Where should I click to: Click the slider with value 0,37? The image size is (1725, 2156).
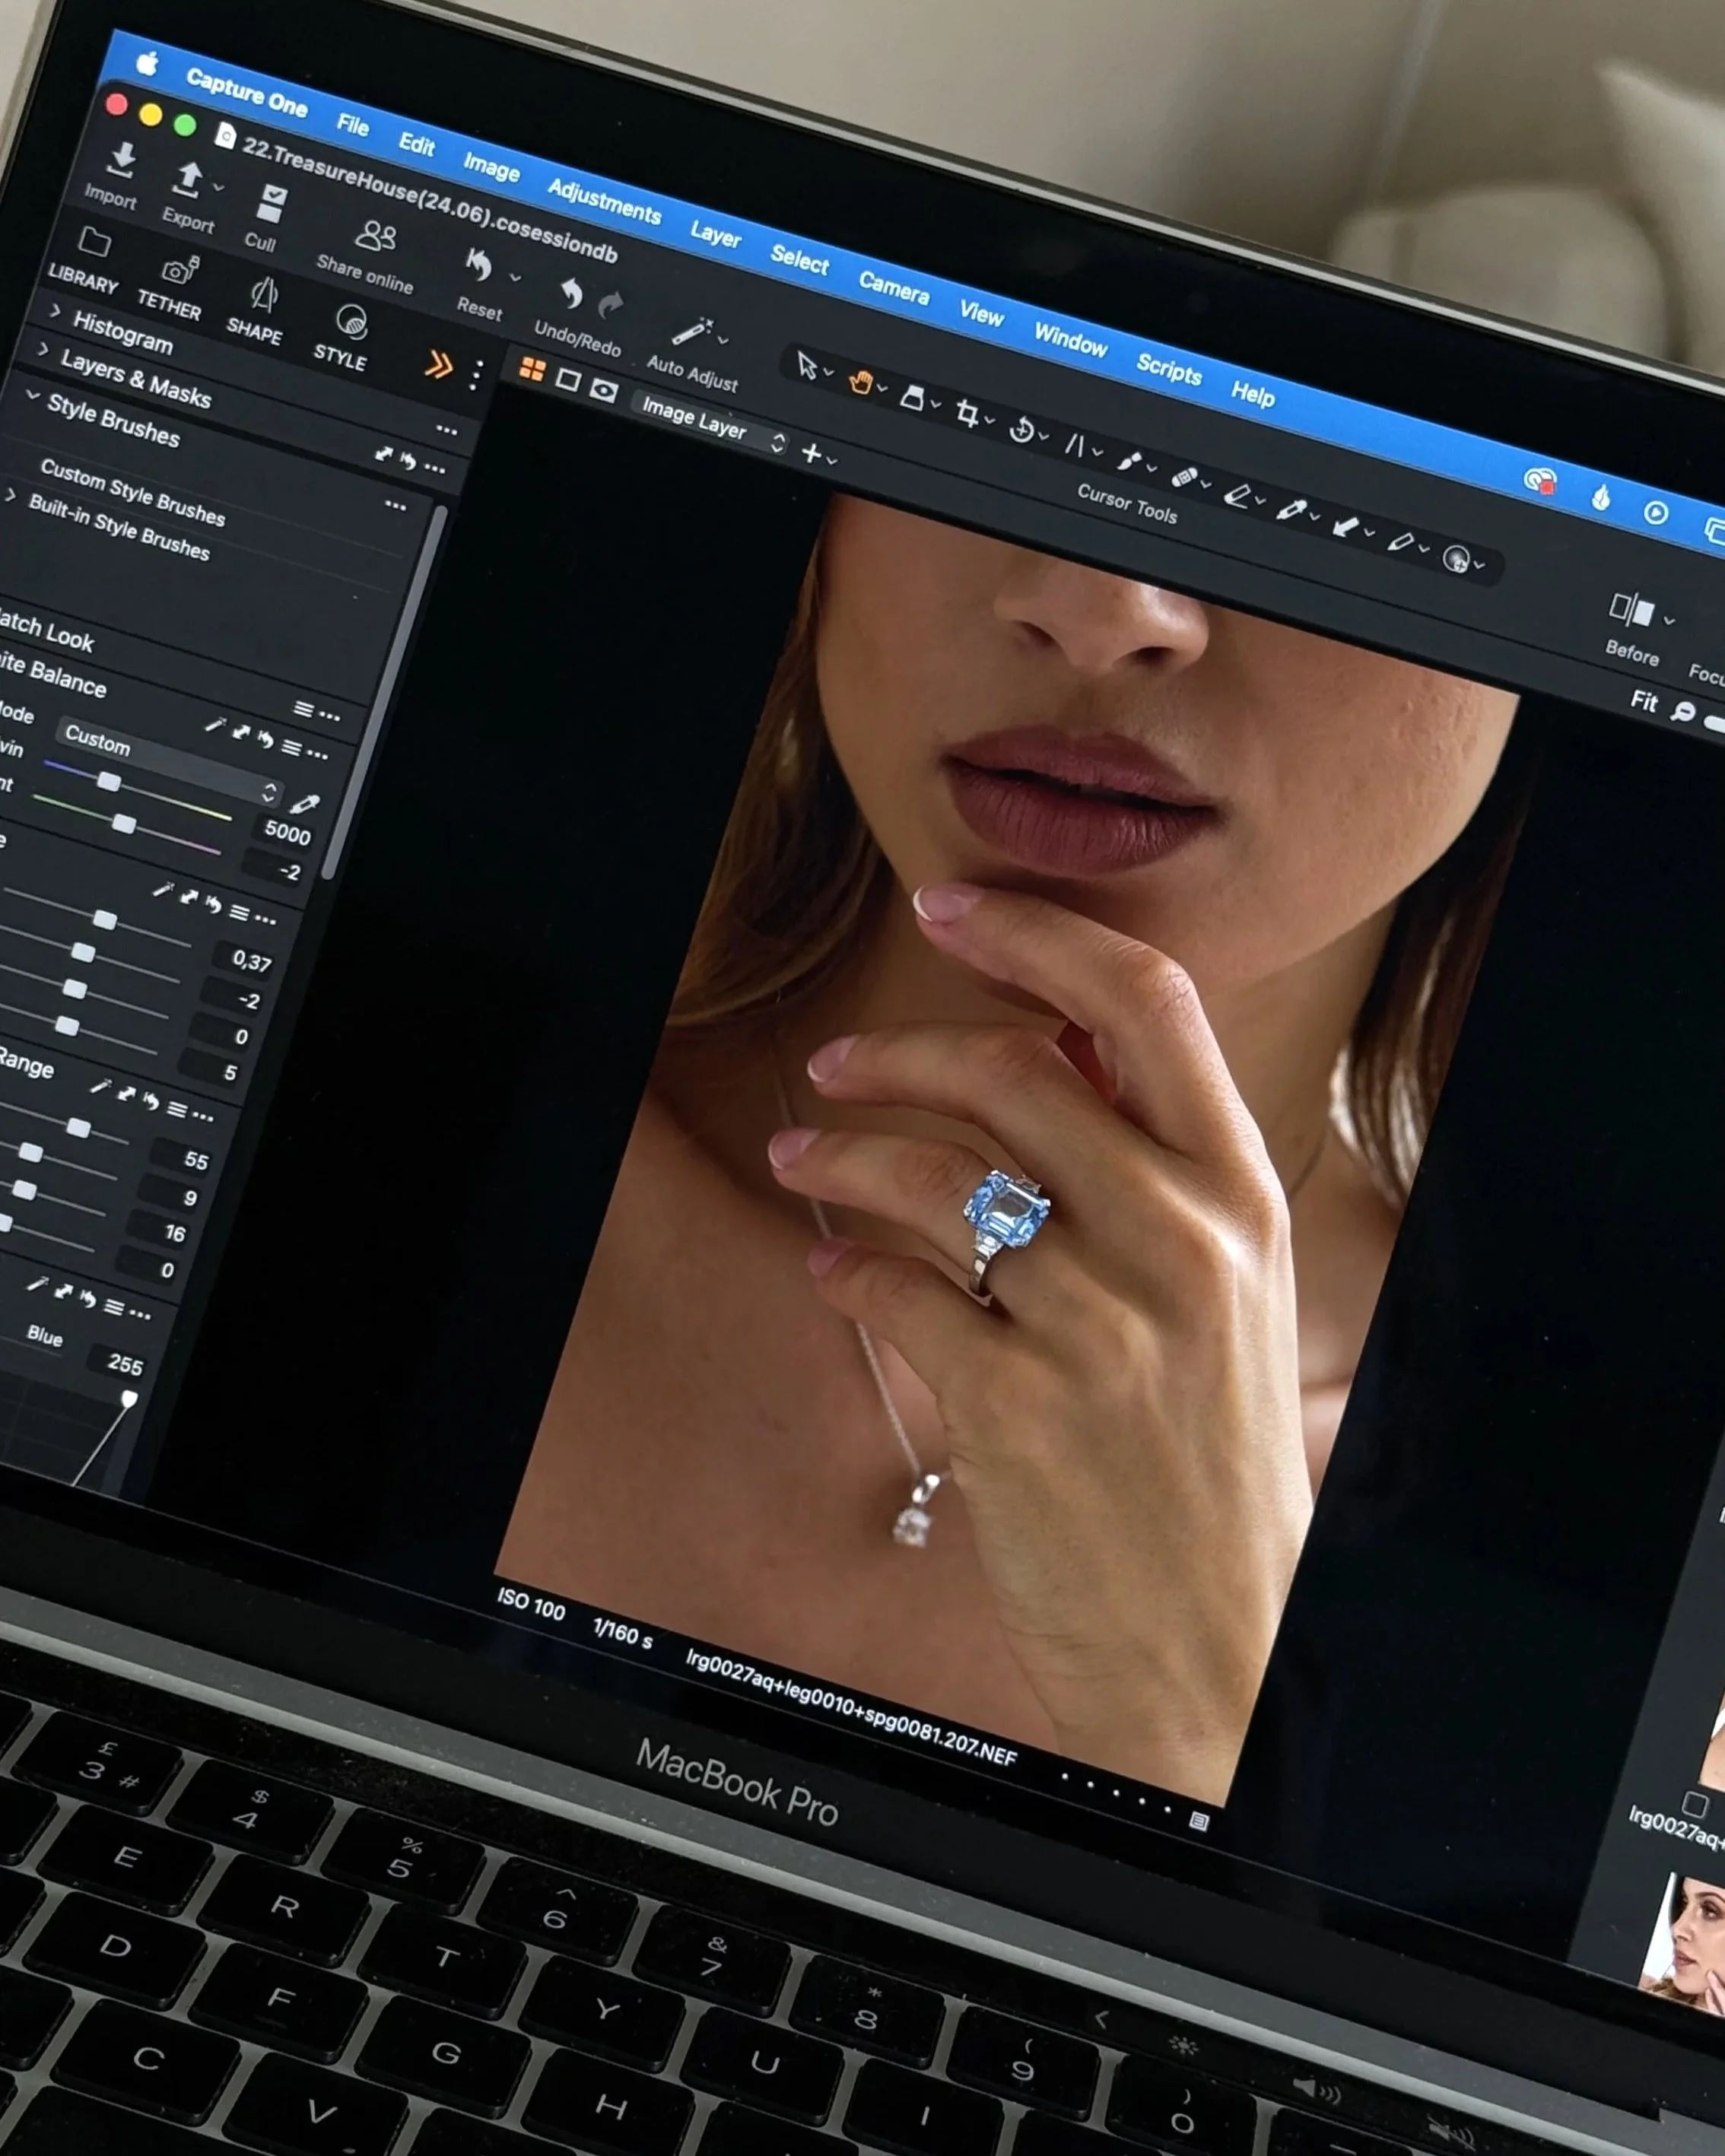click(x=104, y=919)
